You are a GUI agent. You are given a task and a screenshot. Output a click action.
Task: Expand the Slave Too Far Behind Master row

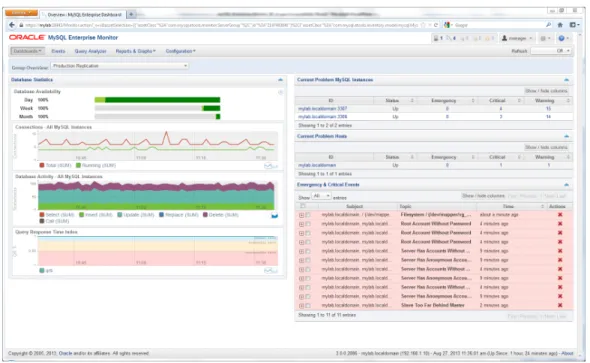tap(301, 306)
